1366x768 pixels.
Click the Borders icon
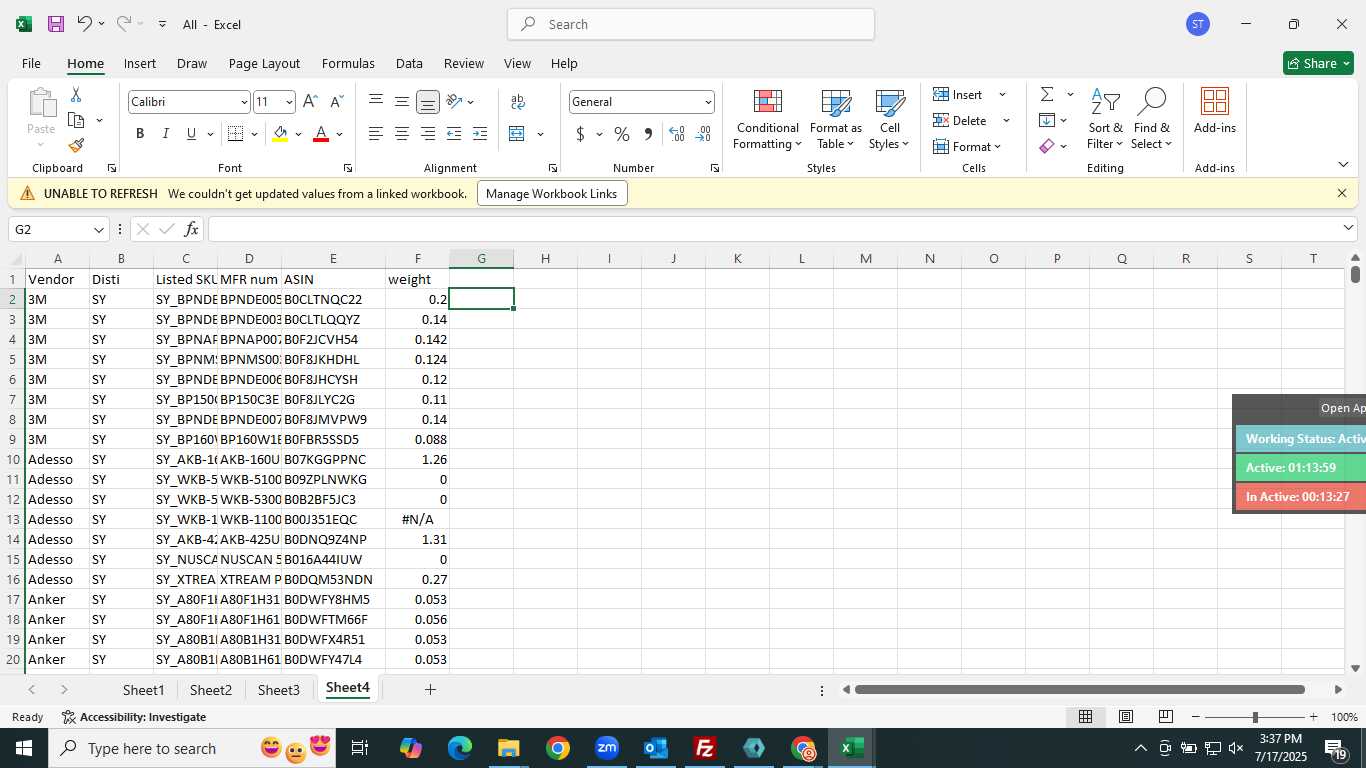(236, 134)
